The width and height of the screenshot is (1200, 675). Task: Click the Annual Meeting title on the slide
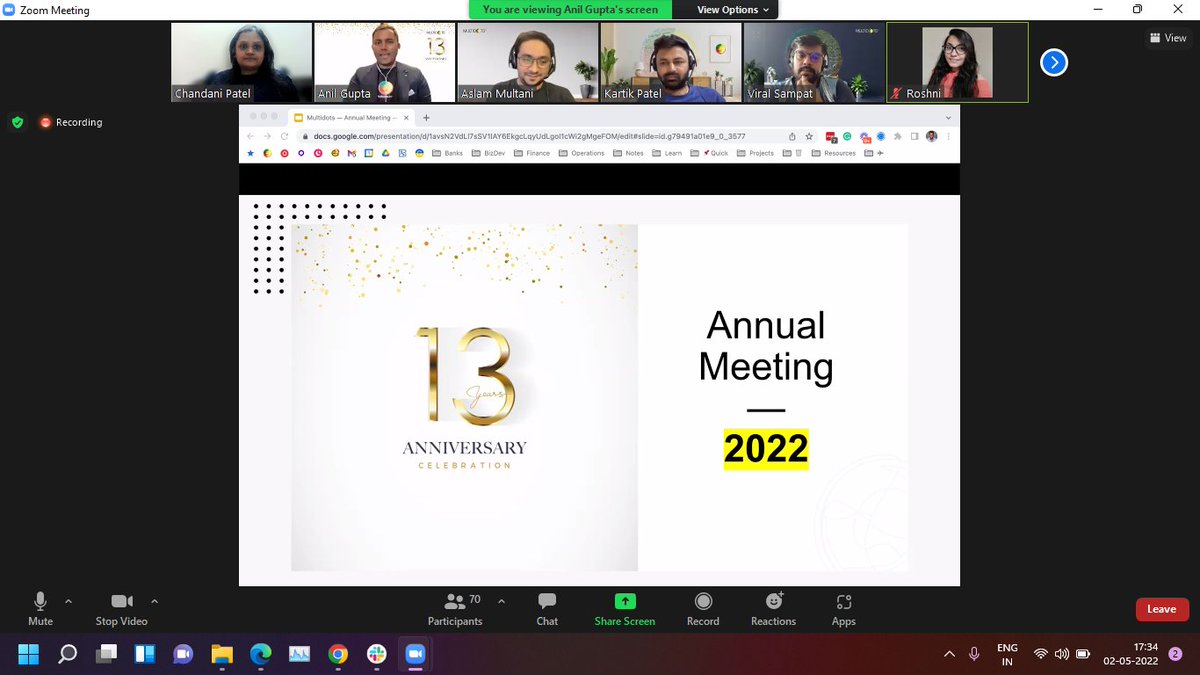click(x=766, y=346)
